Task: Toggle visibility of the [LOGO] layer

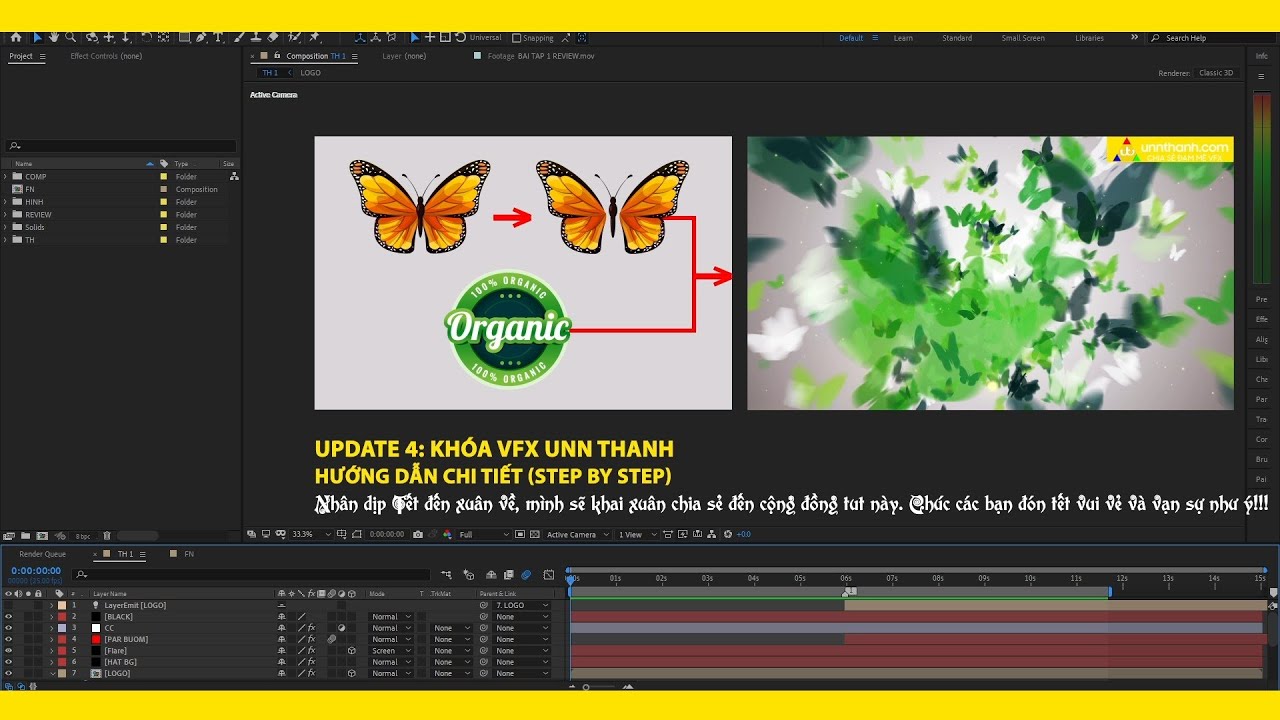Action: 8,673
